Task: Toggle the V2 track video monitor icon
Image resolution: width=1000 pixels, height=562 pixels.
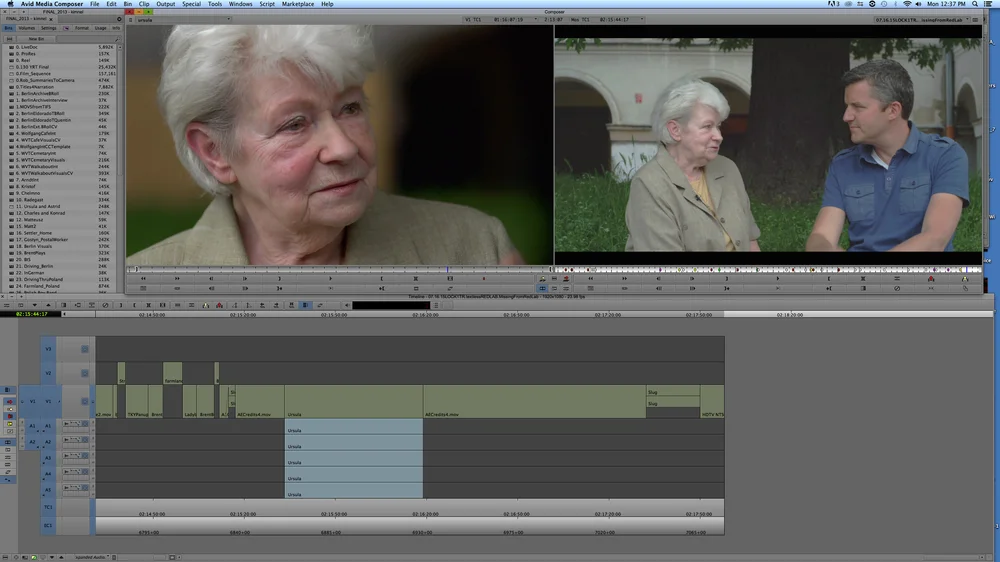Action: 84,373
